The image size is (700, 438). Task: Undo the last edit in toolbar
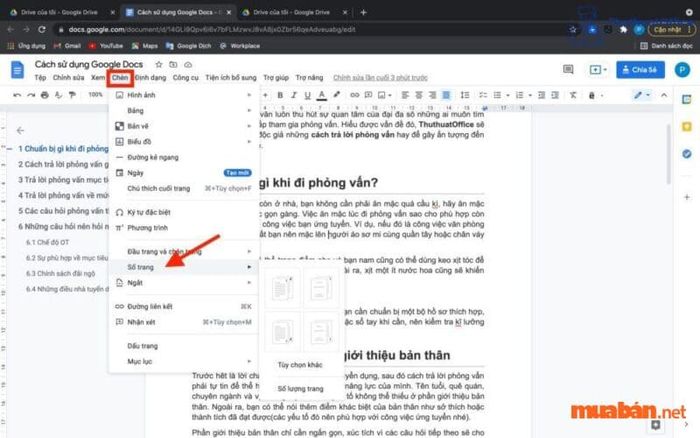[x=17, y=95]
